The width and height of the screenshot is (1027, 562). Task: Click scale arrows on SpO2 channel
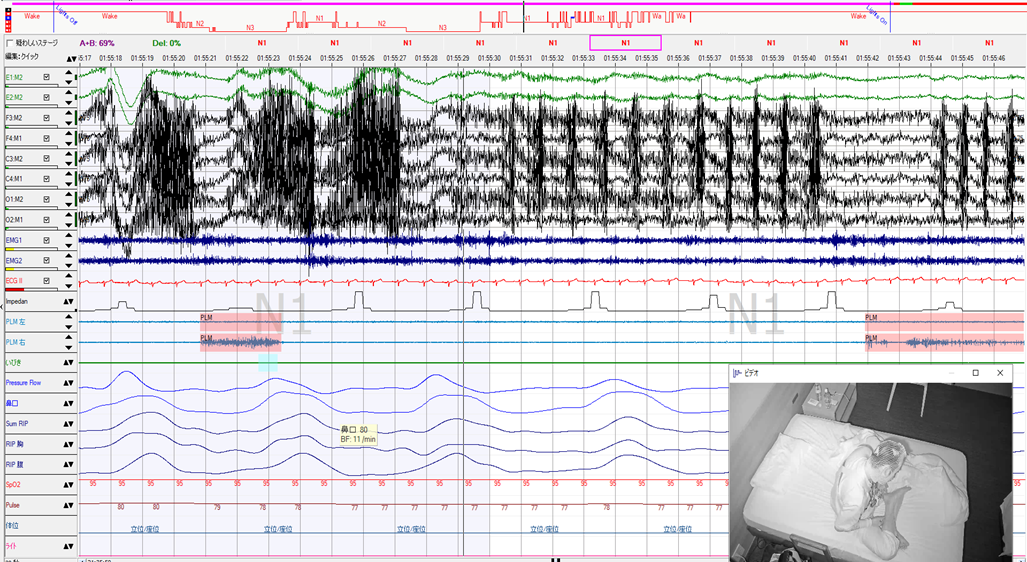coord(69,485)
